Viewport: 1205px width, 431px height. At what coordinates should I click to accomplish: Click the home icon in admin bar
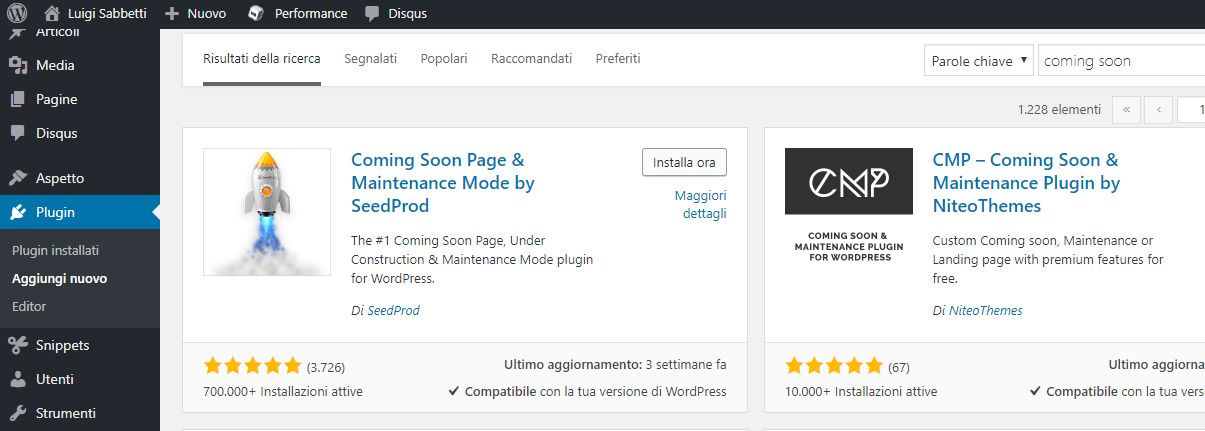pyautogui.click(x=53, y=14)
